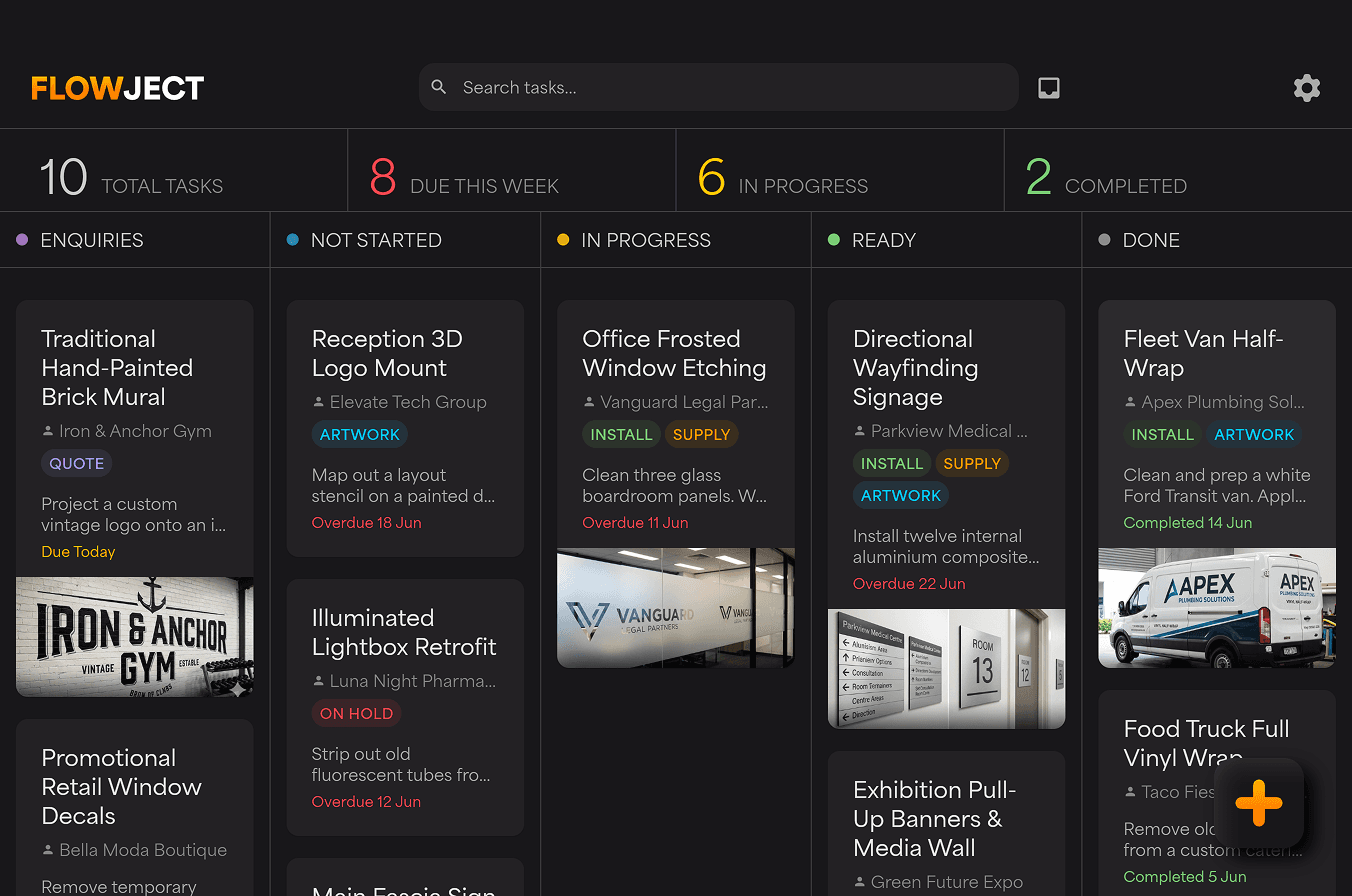Screen dimensions: 1352x896
Task: Focus the Search tasks field
Action: coord(719,87)
